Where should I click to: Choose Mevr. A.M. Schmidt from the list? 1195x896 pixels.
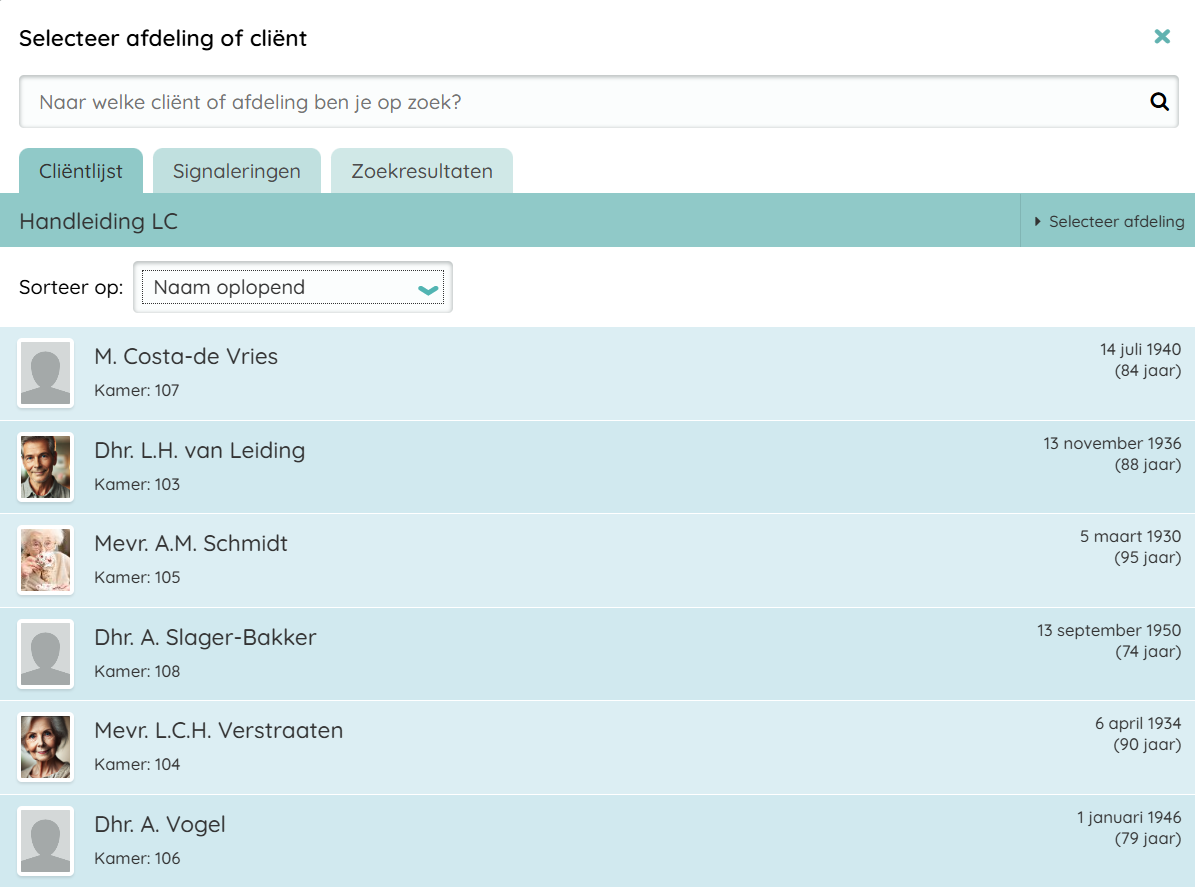(x=191, y=544)
